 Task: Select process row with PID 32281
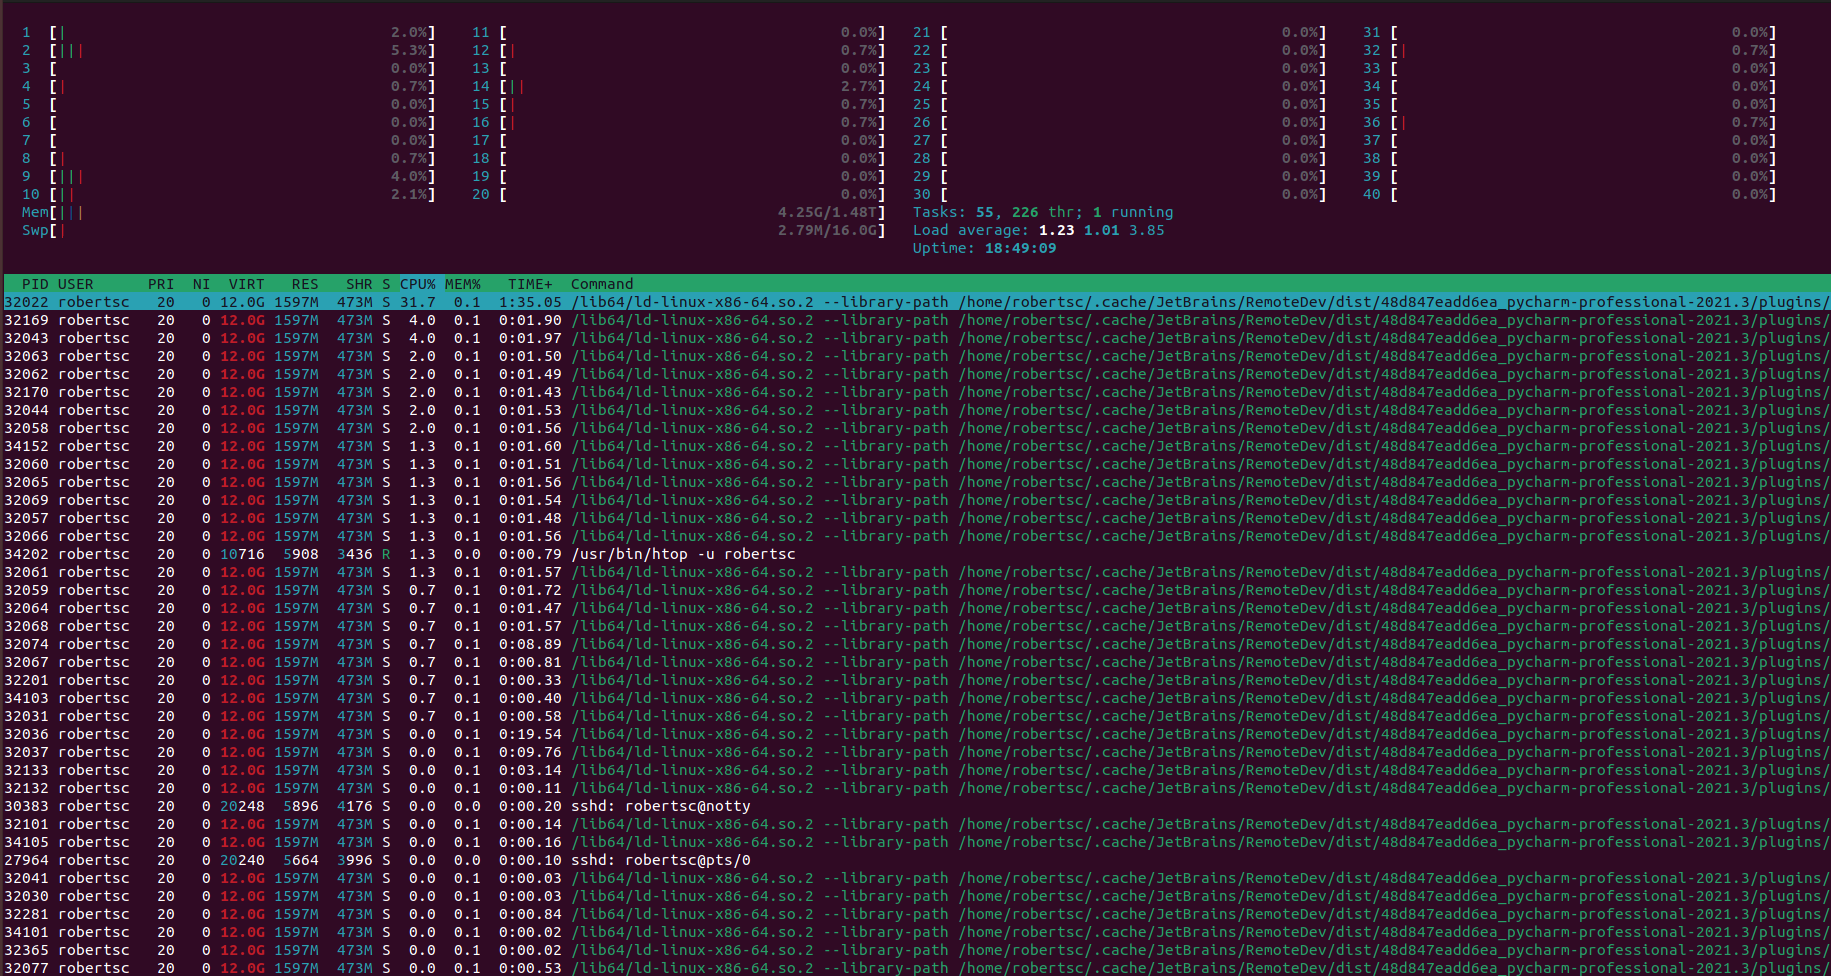(917, 914)
